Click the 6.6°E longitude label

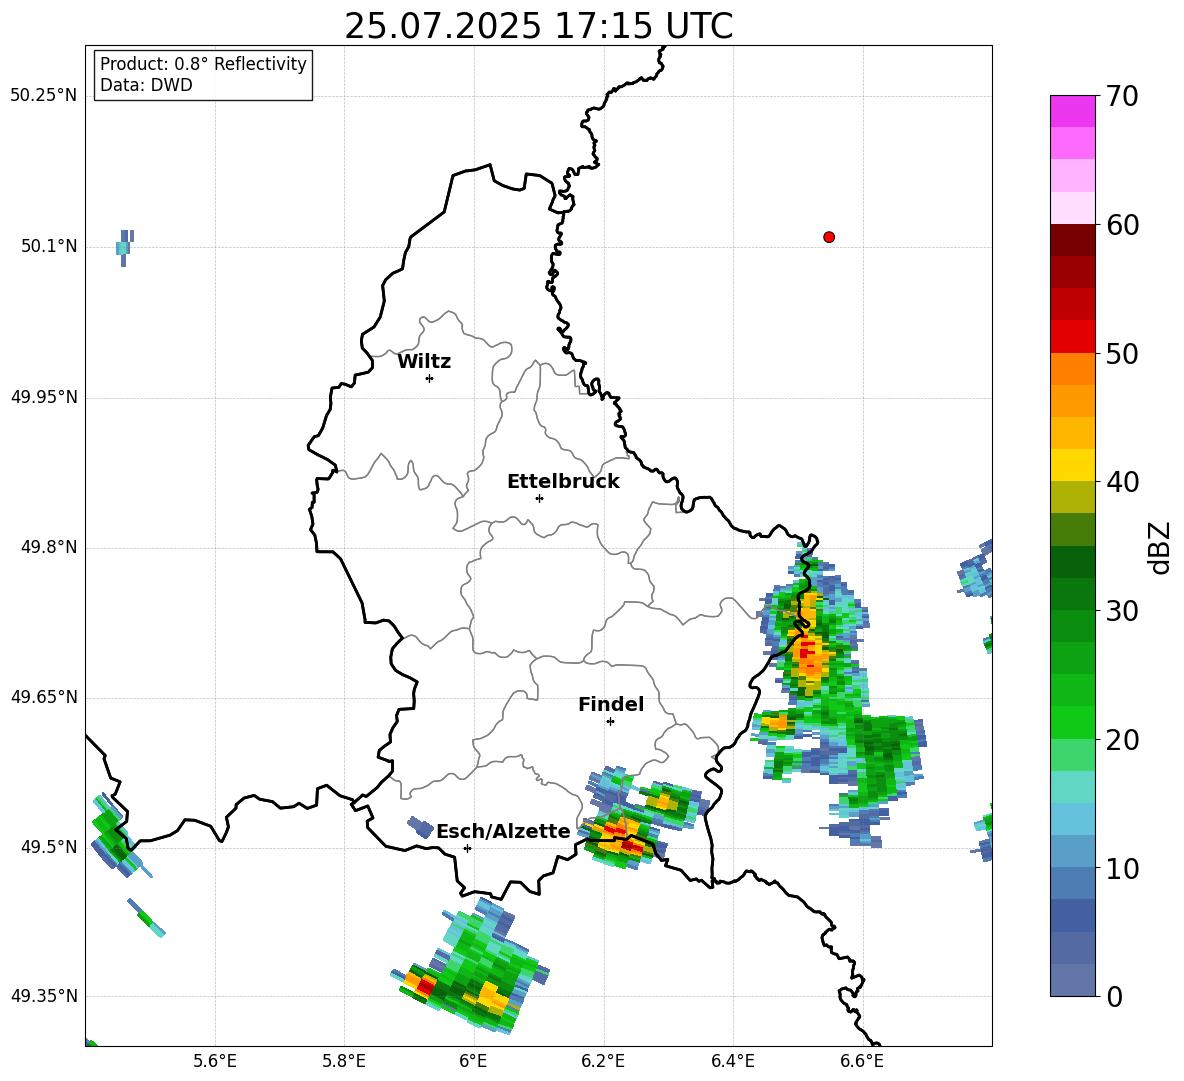tap(862, 1061)
